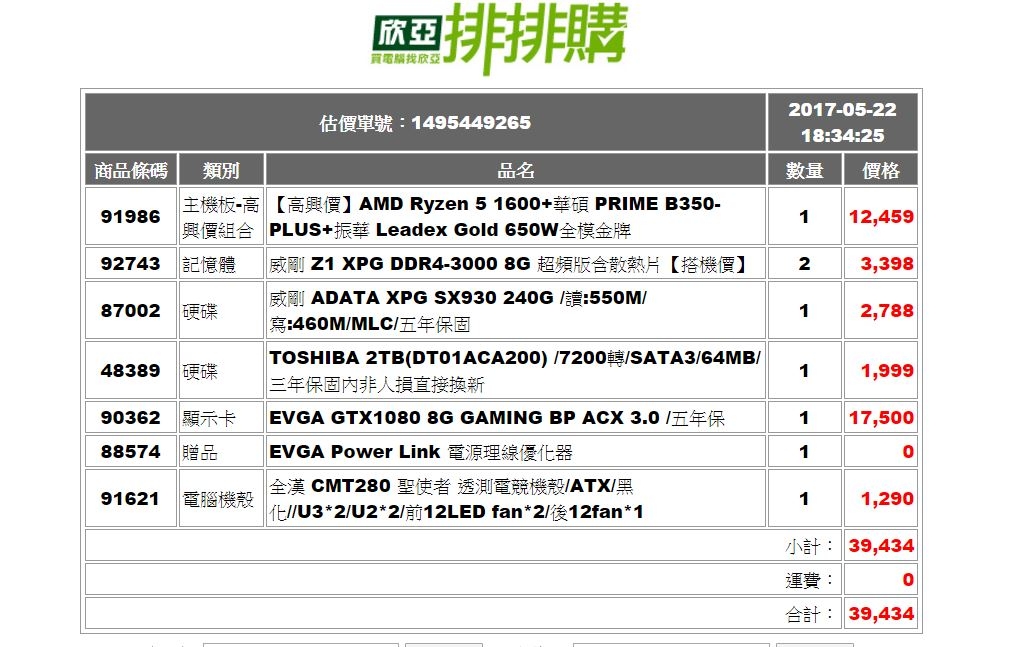
Task: Click the TOSHIBA 2TB(DT01ACA200) product name
Action: click(x=515, y=371)
